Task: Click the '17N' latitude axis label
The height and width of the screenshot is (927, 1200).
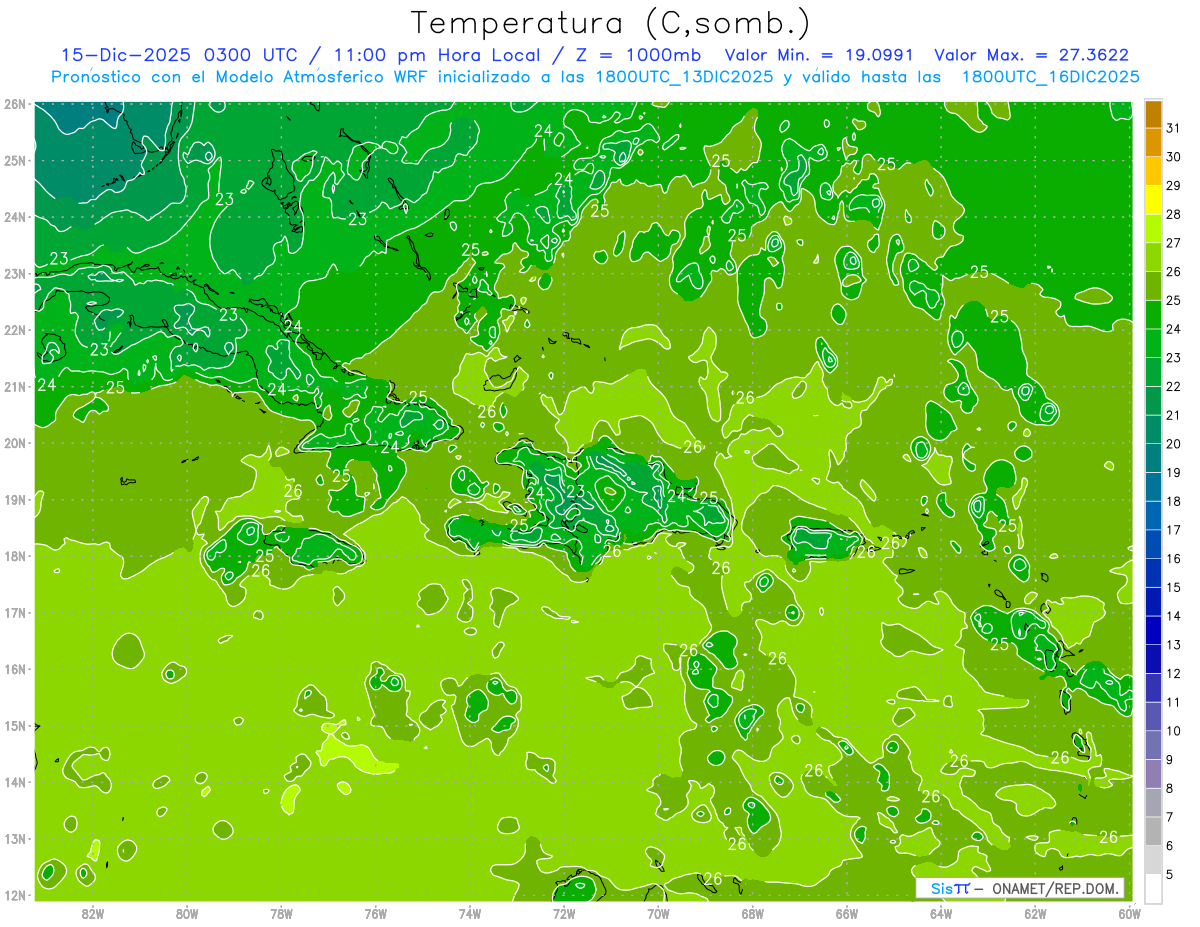Action: click(x=13, y=612)
